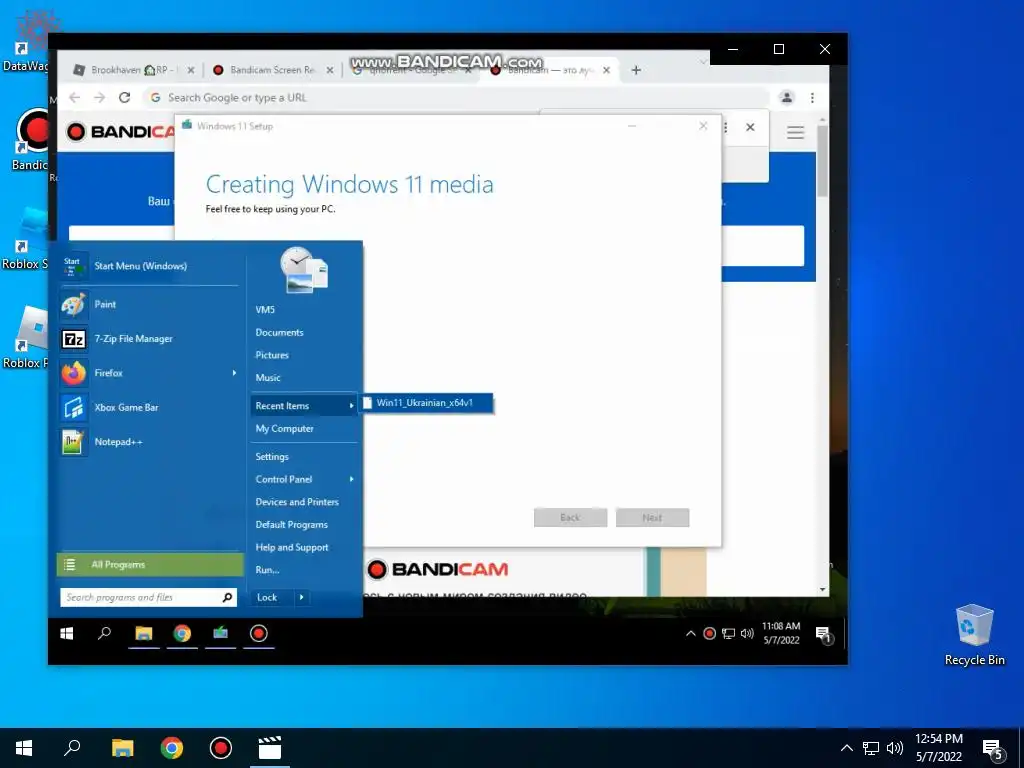Viewport: 1024px width, 768px height.
Task: Open Settings from start menu
Action: click(272, 456)
